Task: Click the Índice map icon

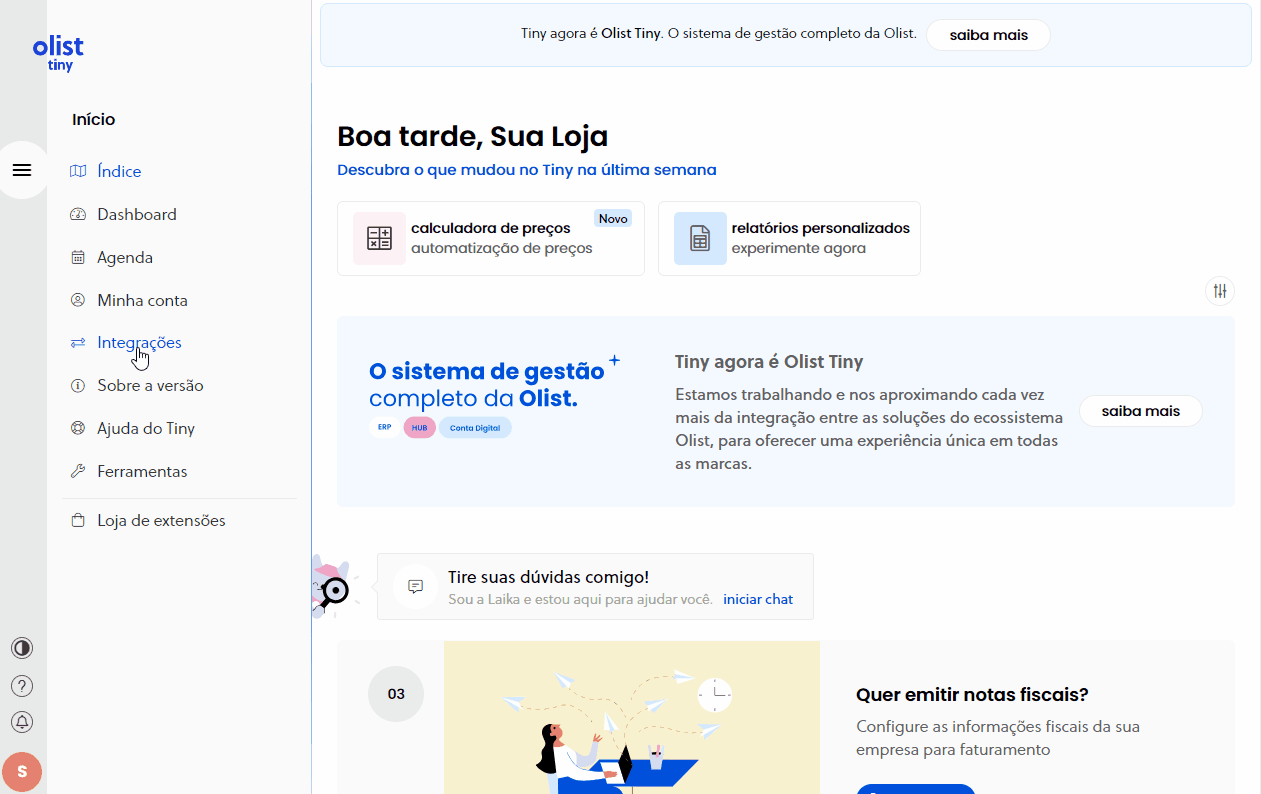Action: [x=78, y=171]
